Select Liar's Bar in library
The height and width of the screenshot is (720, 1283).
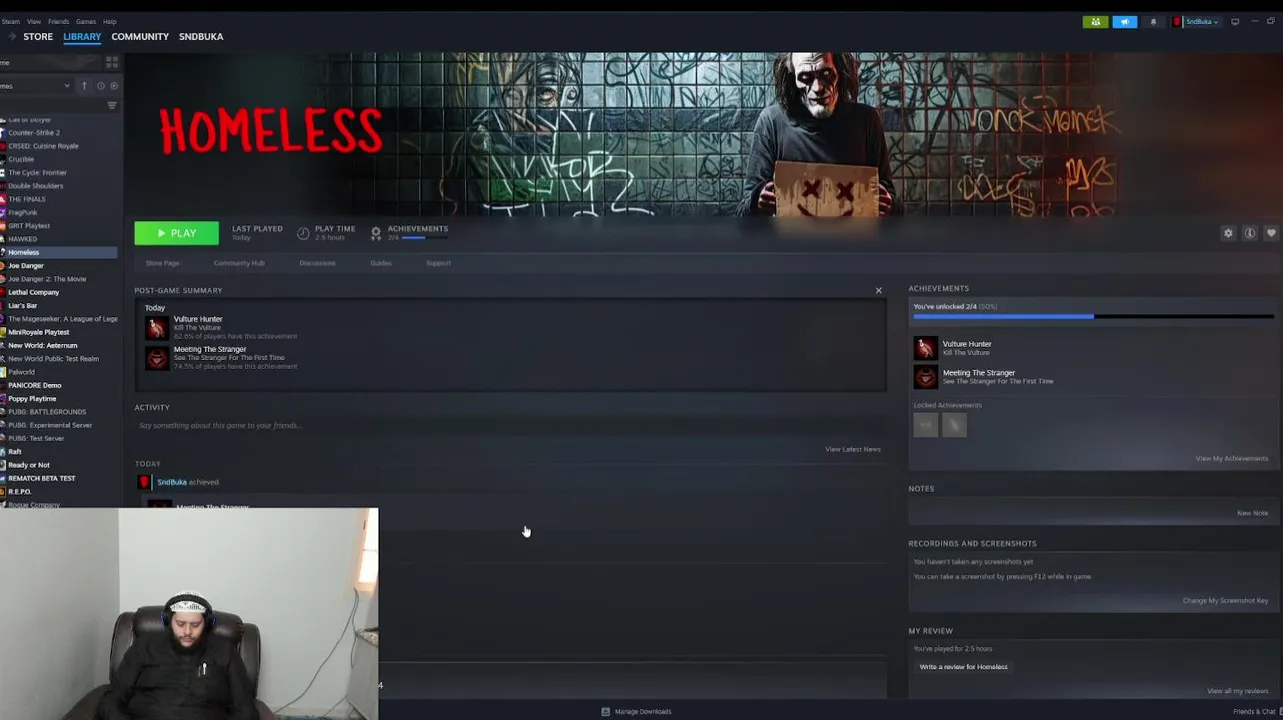coord(22,306)
